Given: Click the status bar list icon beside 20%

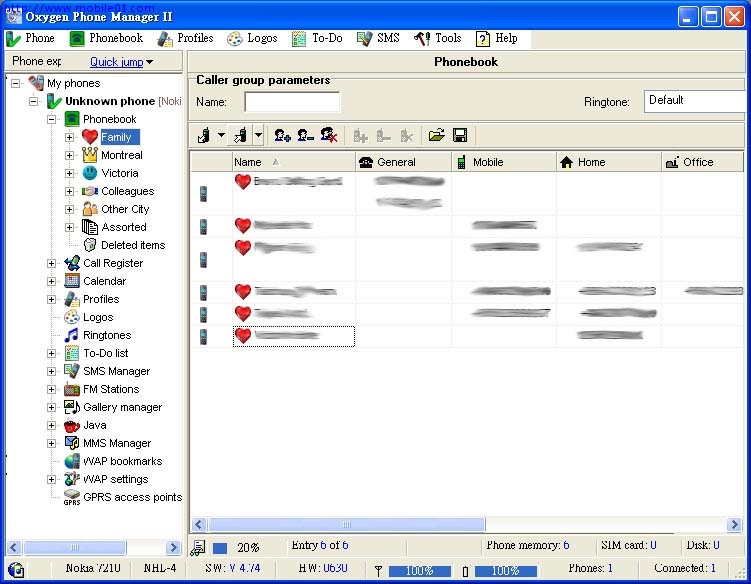Looking at the screenshot, I should coord(198,548).
